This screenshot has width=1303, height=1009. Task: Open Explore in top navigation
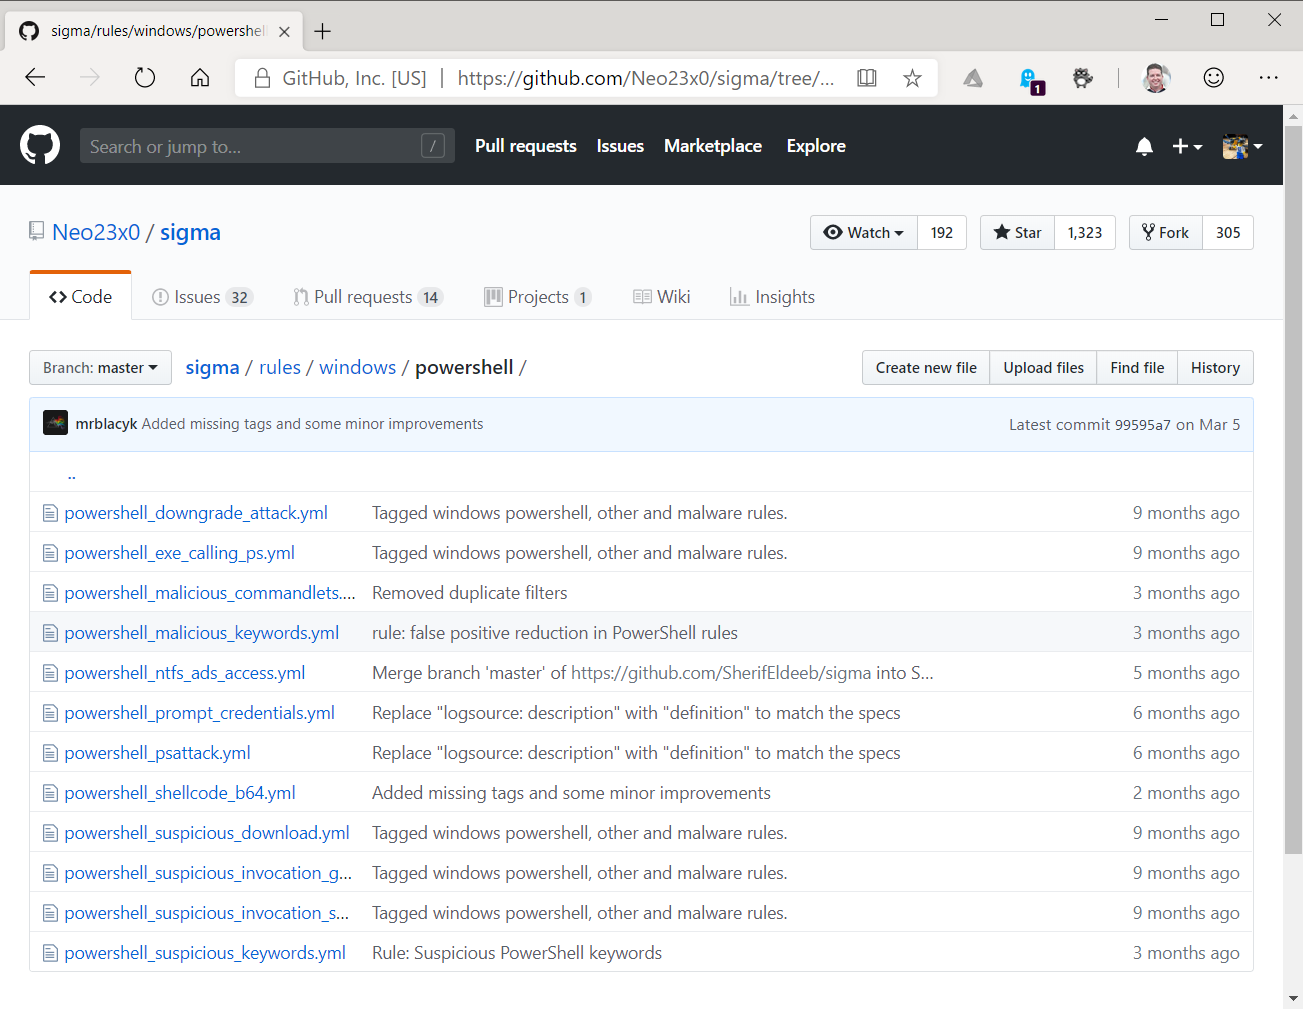(x=816, y=146)
